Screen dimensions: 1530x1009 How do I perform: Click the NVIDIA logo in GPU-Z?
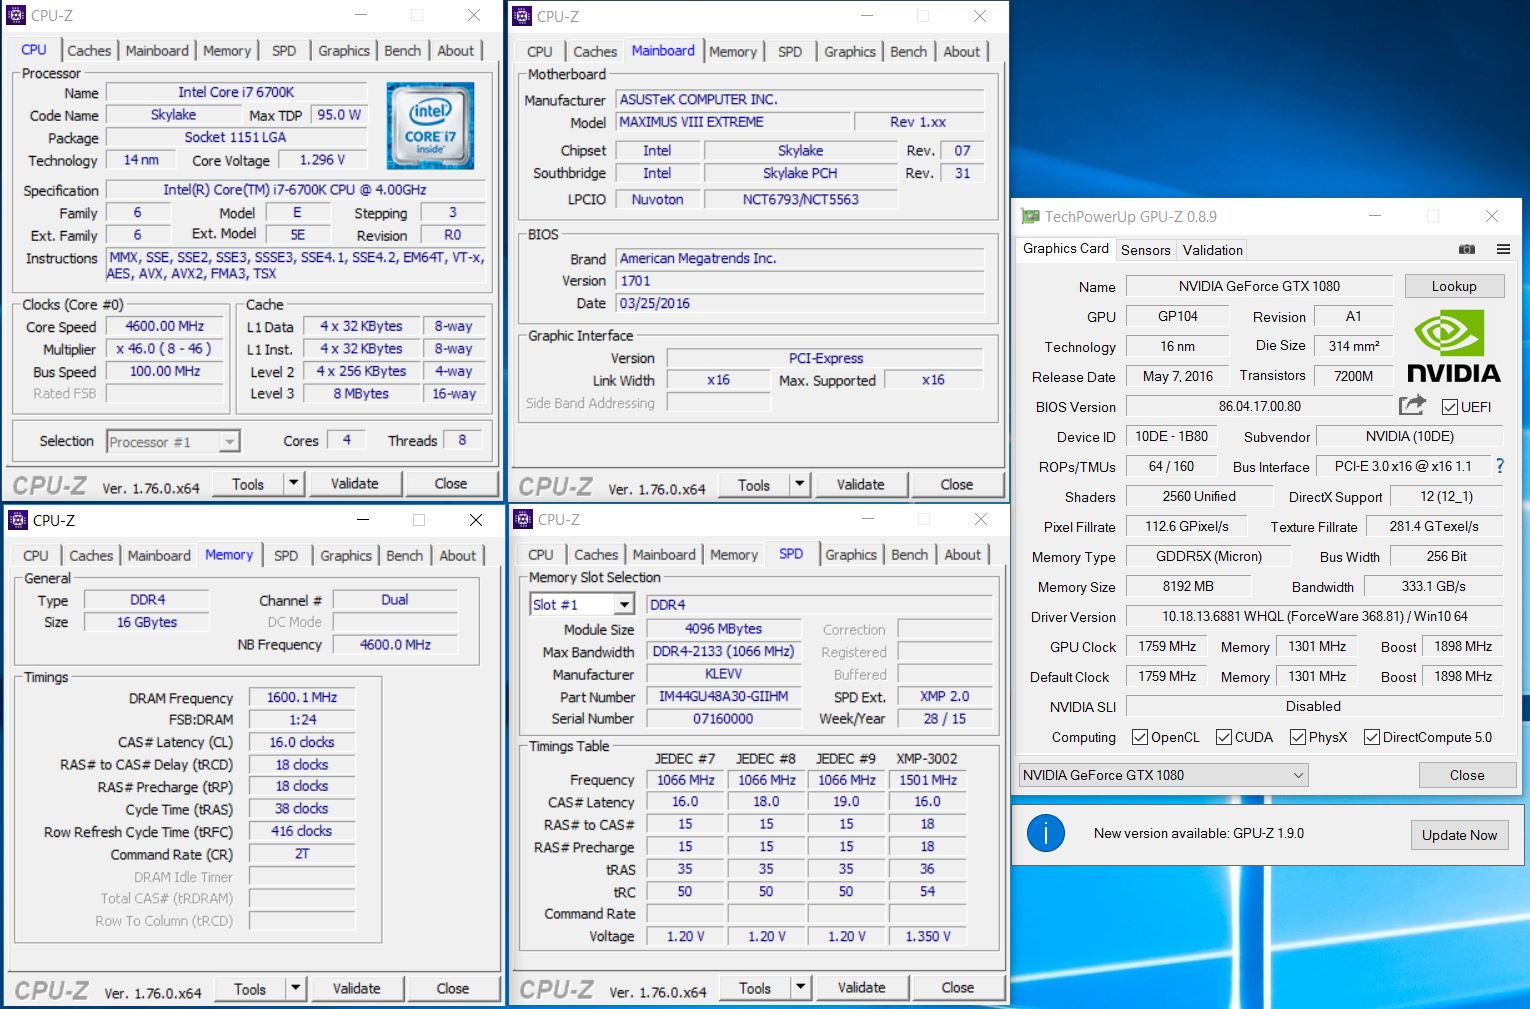coord(1453,346)
